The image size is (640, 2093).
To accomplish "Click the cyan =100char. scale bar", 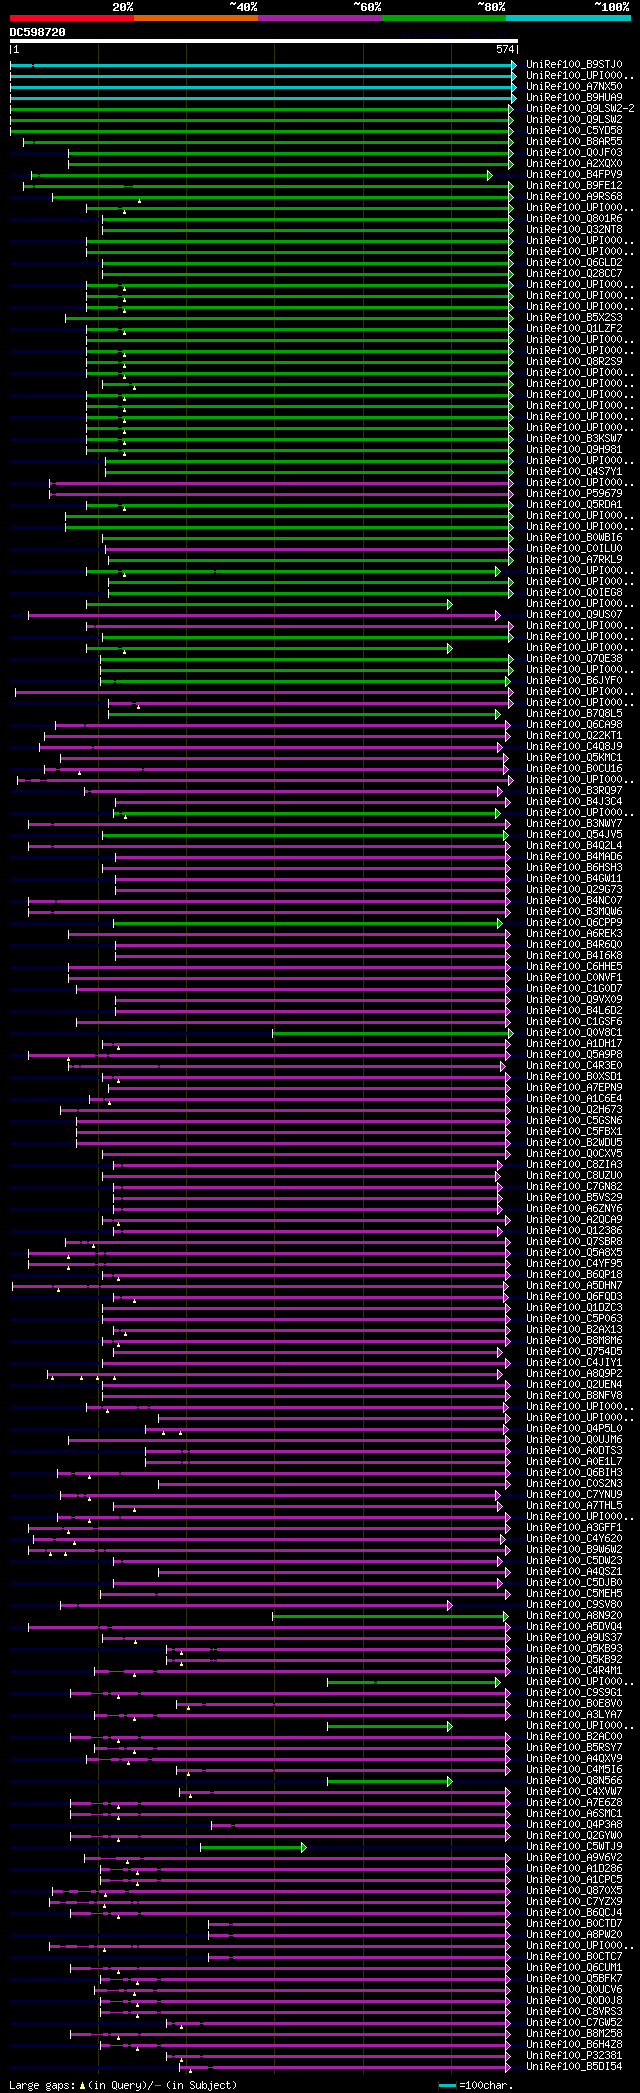I will pyautogui.click(x=448, y=2086).
